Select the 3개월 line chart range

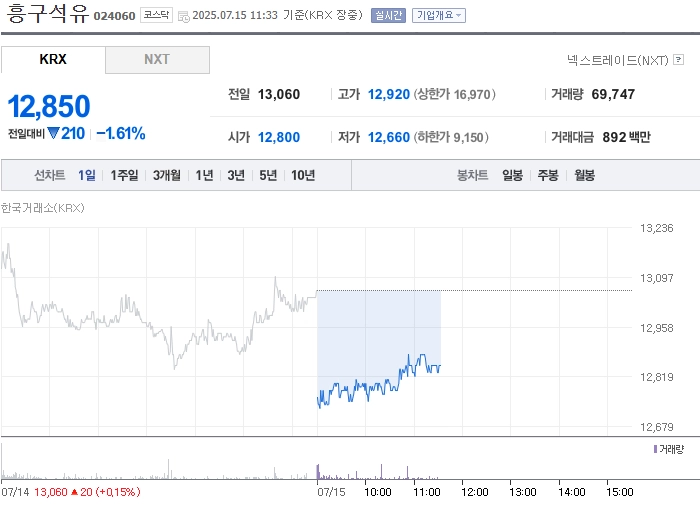[x=167, y=175]
